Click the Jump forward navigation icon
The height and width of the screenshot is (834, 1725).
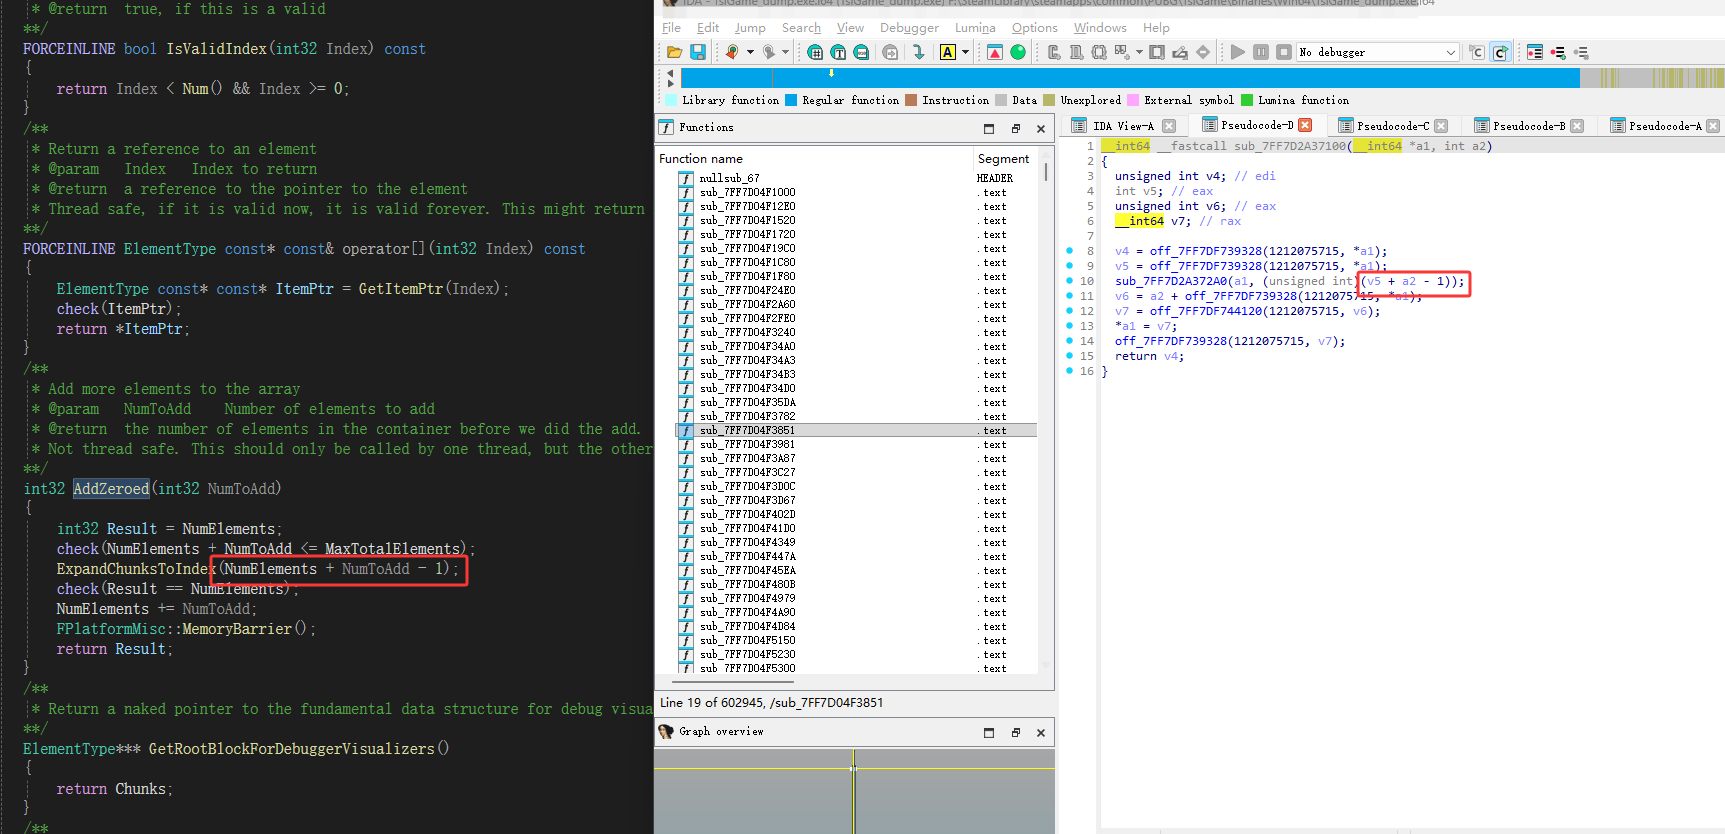pyautogui.click(x=769, y=52)
